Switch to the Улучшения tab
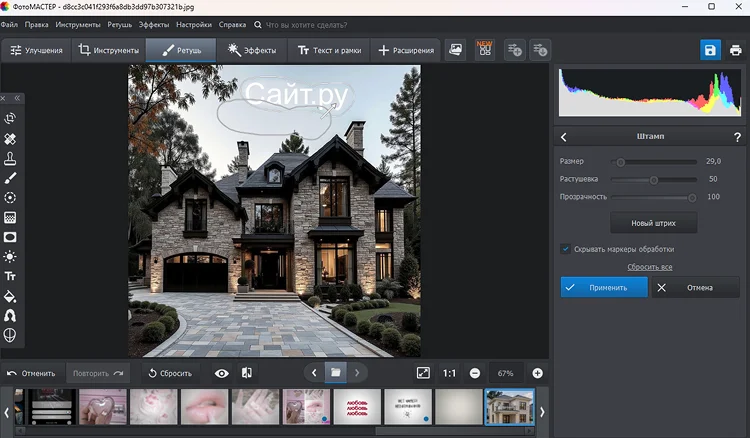 [36, 50]
